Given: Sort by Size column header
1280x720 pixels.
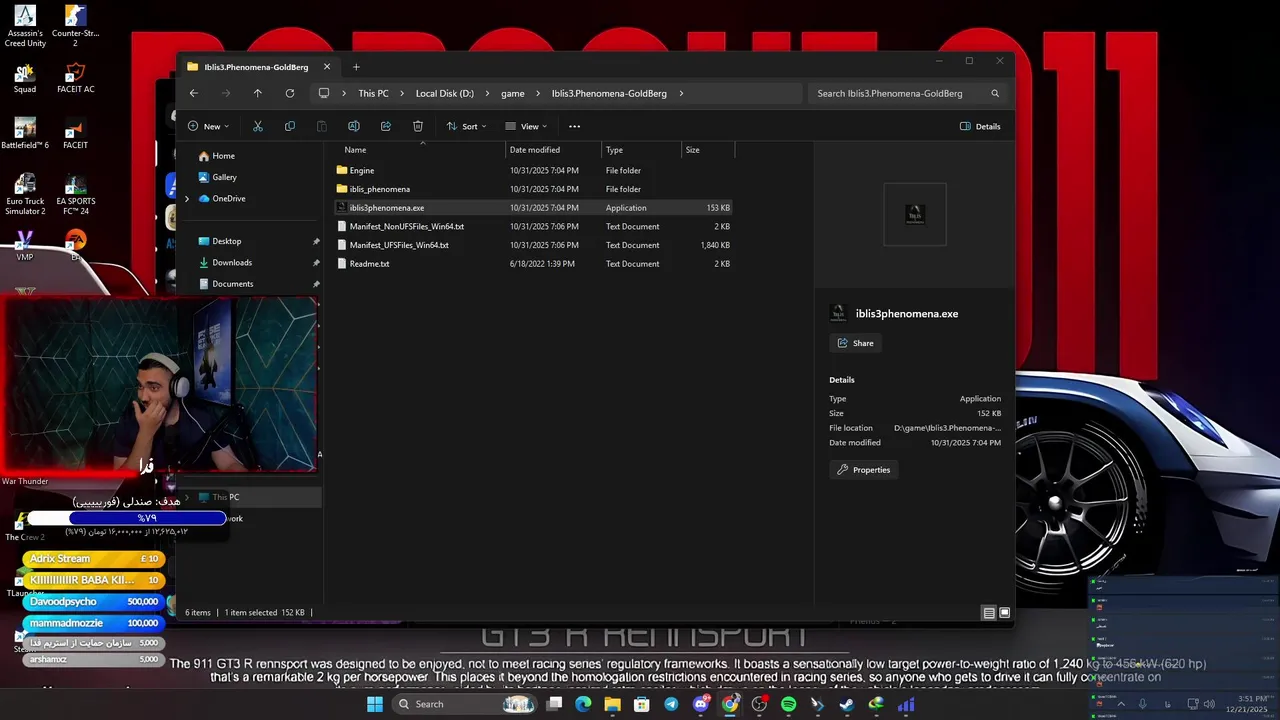Looking at the screenshot, I should pos(707,150).
